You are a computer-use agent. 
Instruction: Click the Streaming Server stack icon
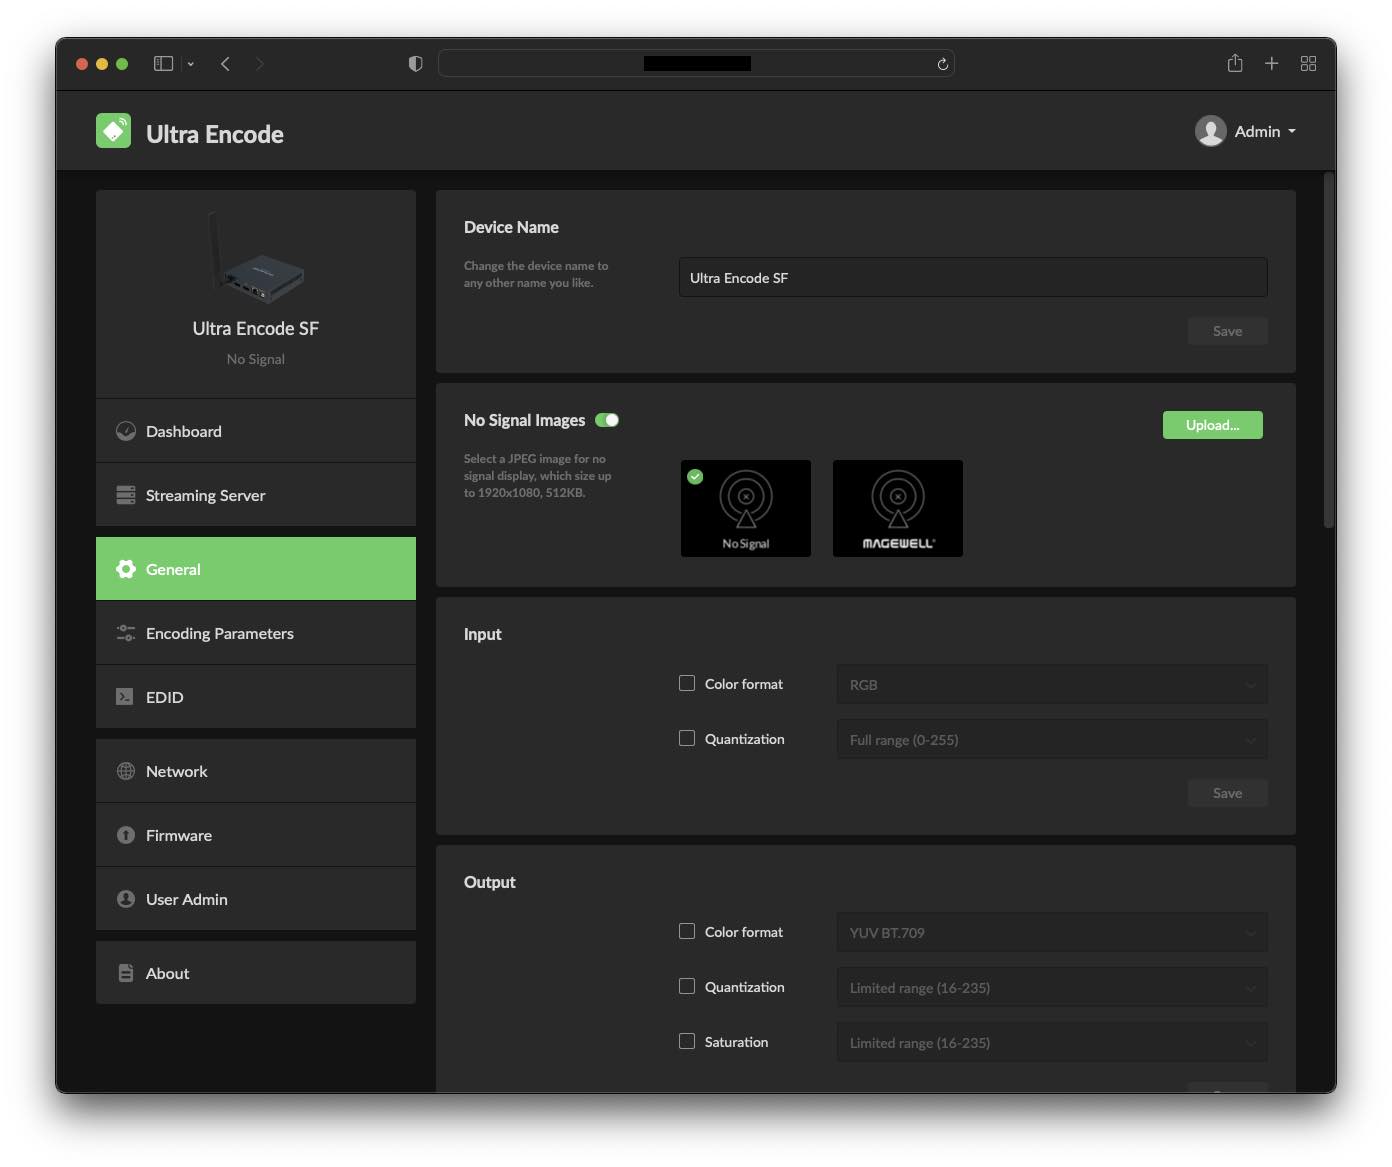[126, 495]
